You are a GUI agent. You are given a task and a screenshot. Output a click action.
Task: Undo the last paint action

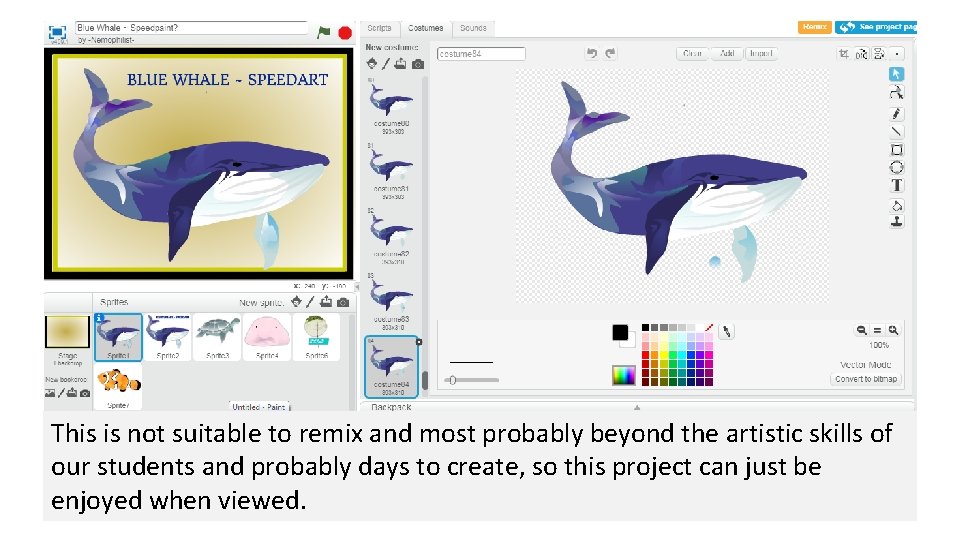[x=591, y=53]
